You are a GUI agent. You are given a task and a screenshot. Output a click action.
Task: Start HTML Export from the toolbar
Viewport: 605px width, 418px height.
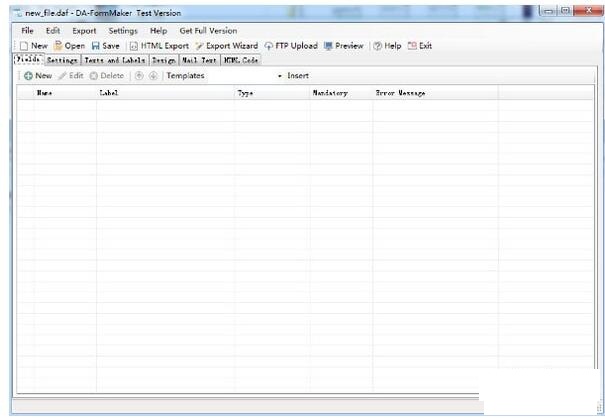159,46
